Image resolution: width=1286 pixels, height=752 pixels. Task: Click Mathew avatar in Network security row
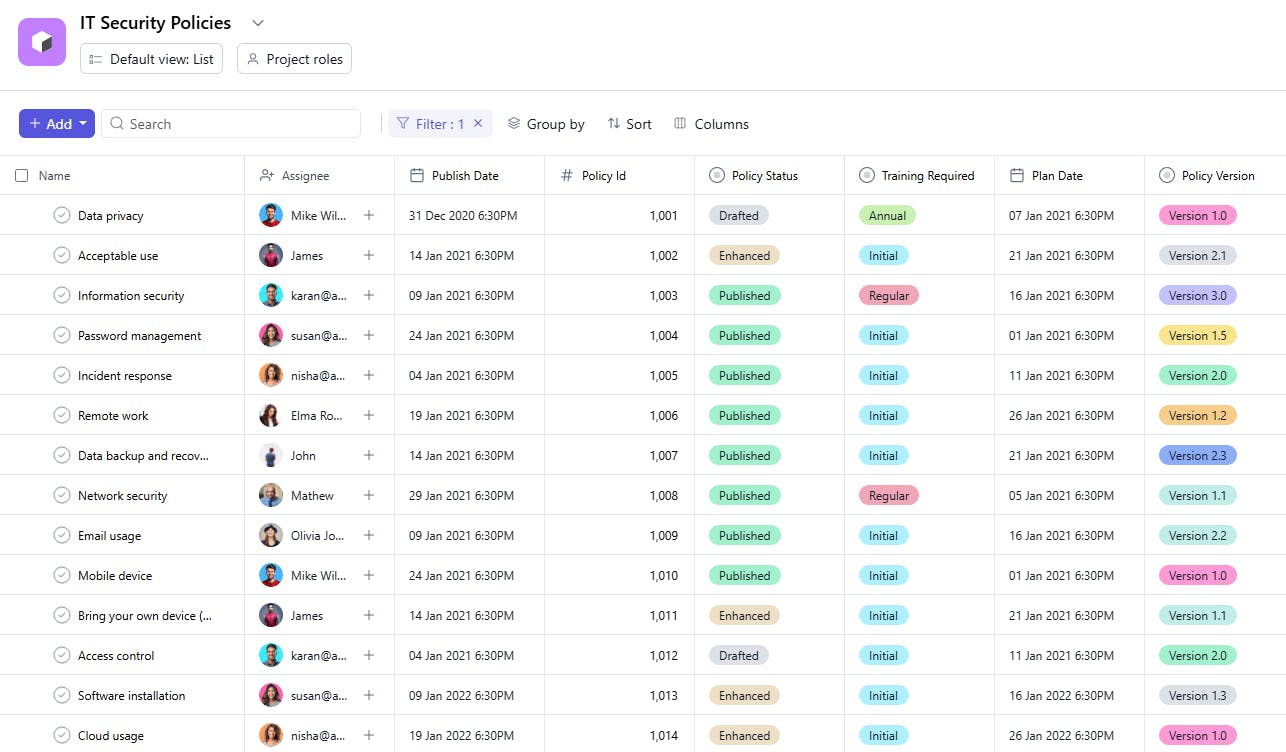click(x=271, y=495)
